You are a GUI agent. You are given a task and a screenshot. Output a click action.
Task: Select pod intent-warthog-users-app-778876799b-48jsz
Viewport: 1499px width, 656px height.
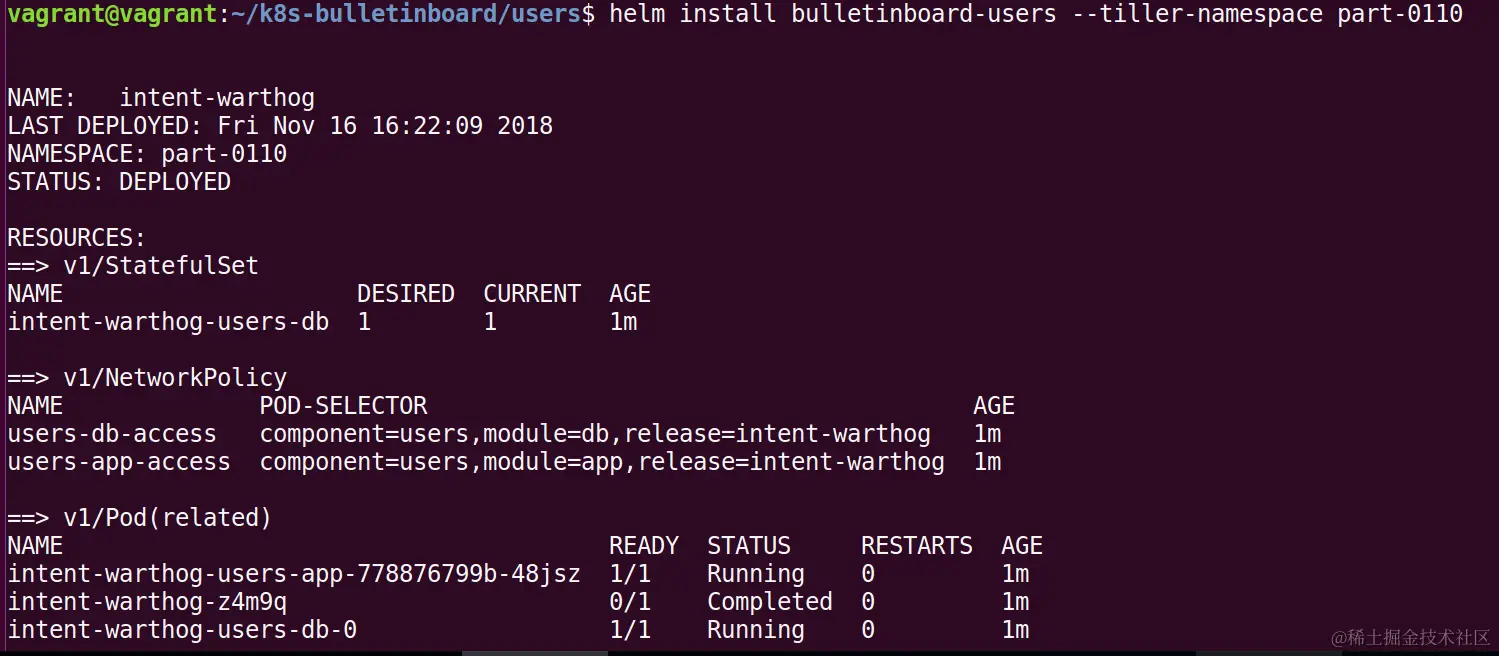click(294, 574)
